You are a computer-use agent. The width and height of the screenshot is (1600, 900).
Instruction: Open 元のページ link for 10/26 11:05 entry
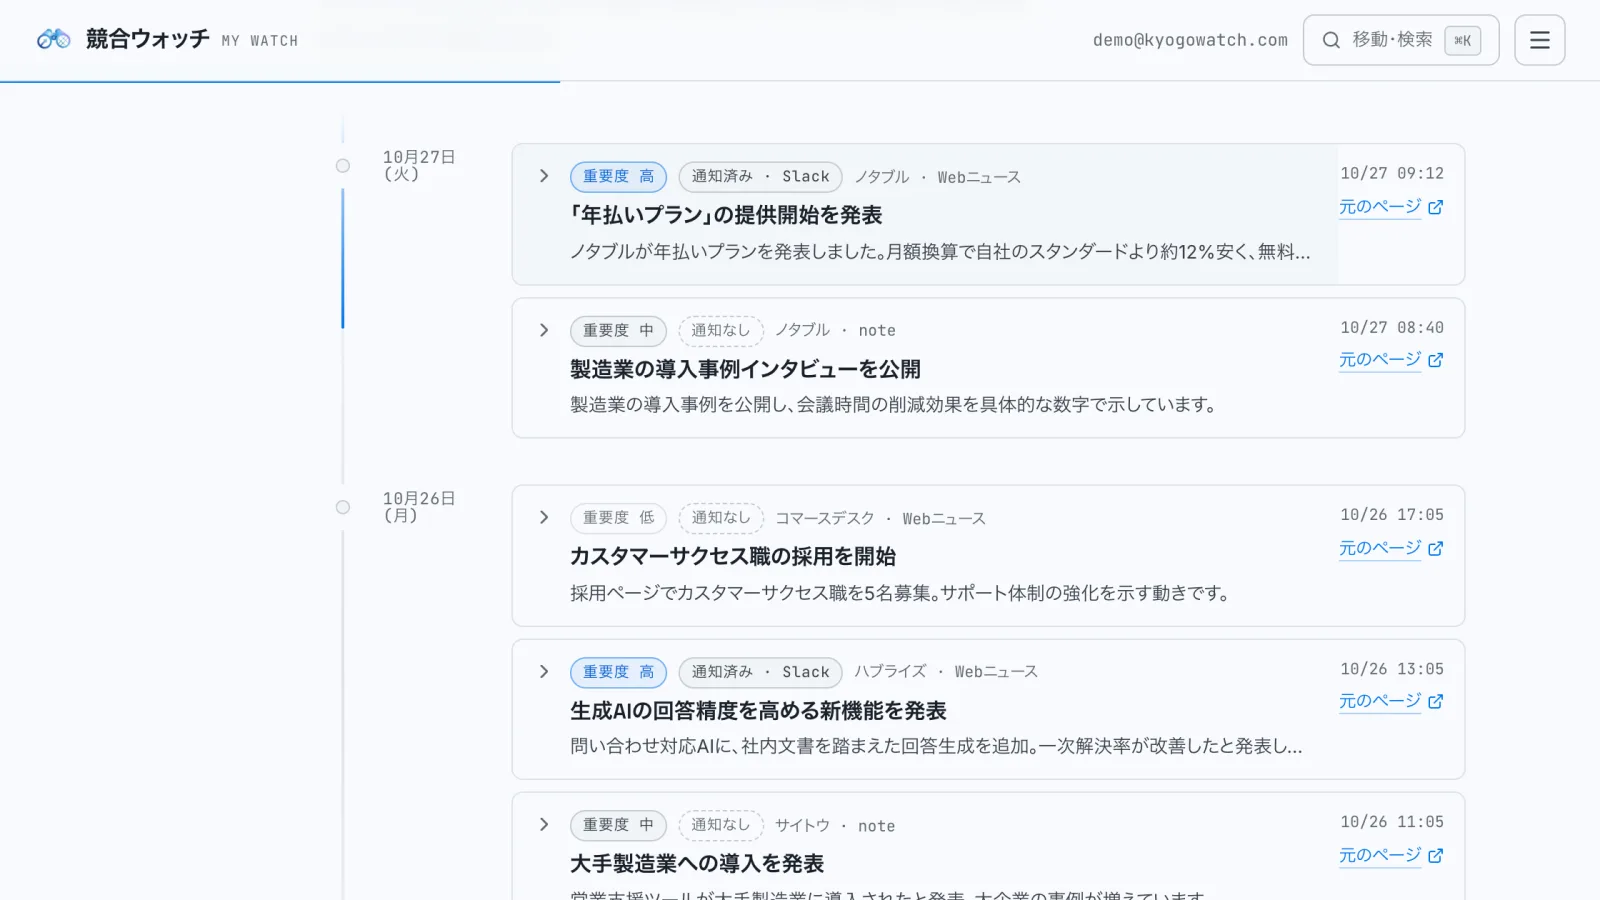pyautogui.click(x=1380, y=856)
